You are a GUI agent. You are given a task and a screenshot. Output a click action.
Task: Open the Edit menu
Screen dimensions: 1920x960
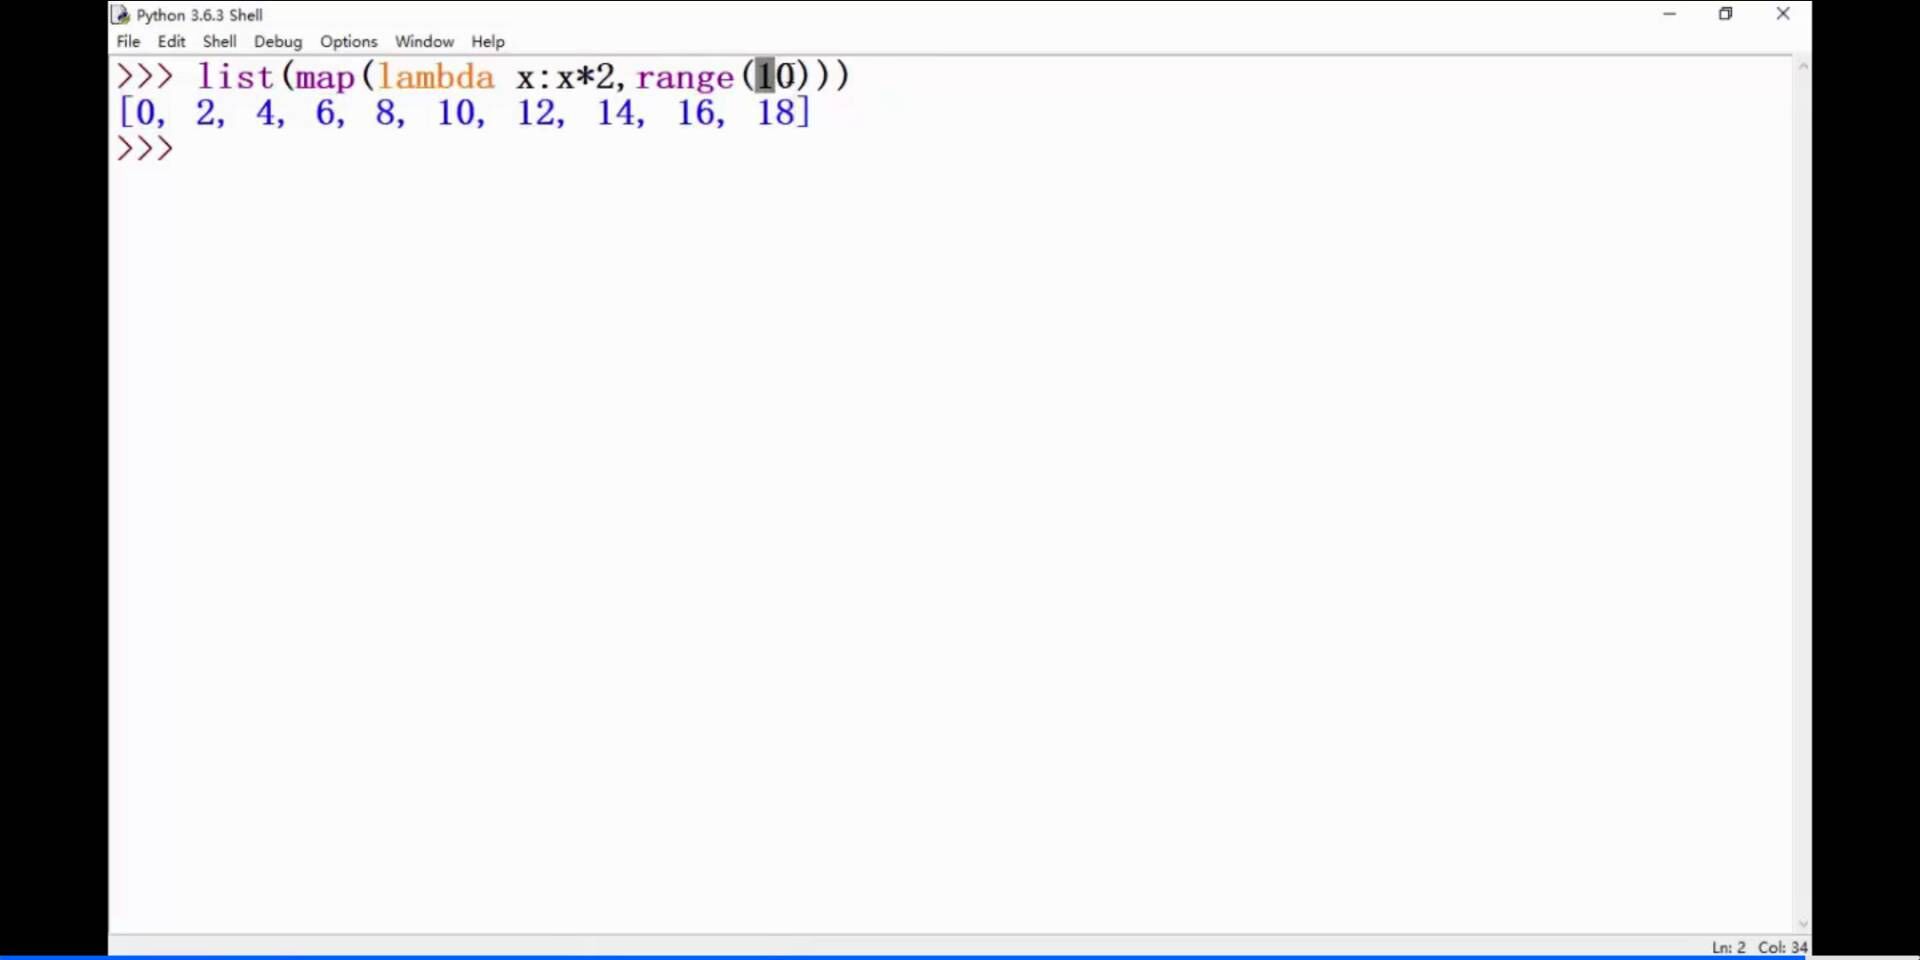pyautogui.click(x=171, y=41)
